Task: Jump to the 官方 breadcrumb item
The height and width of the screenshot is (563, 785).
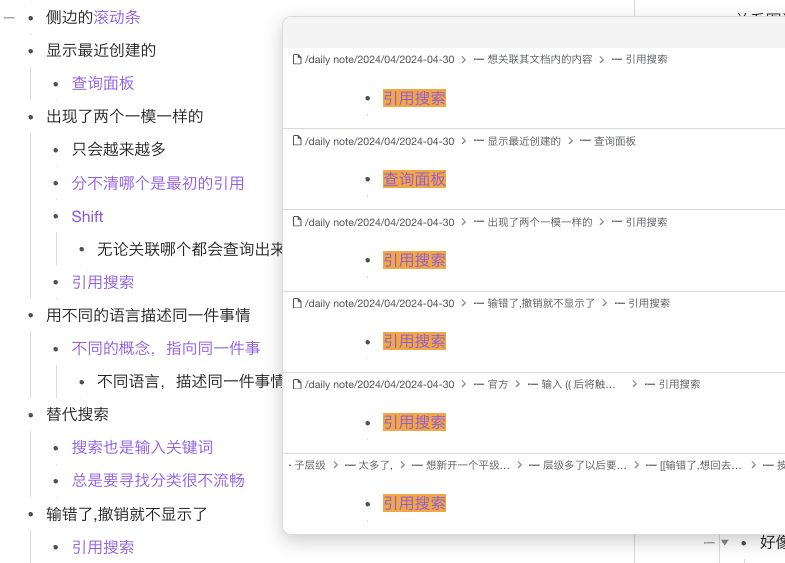Action: click(498, 384)
